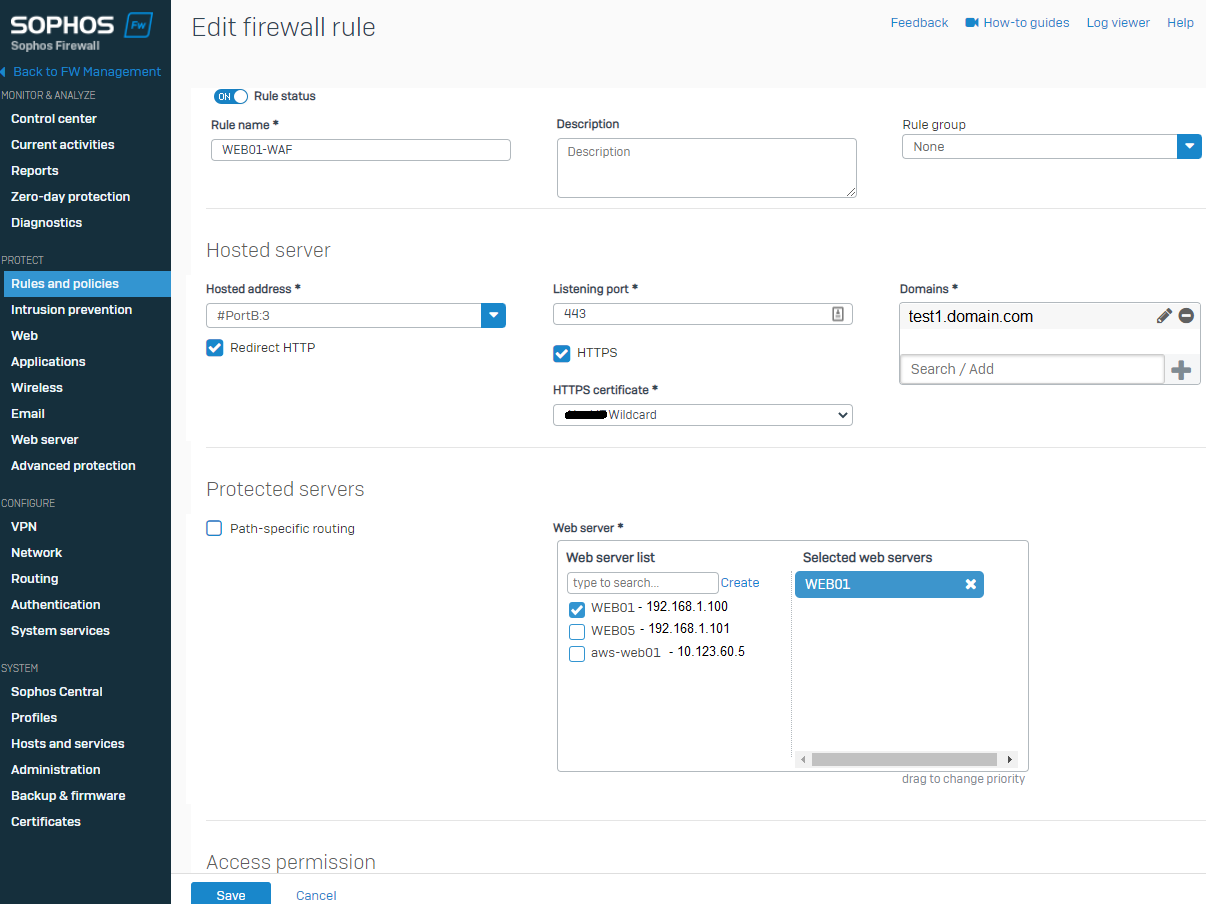Open the Feedback link

coord(919,22)
